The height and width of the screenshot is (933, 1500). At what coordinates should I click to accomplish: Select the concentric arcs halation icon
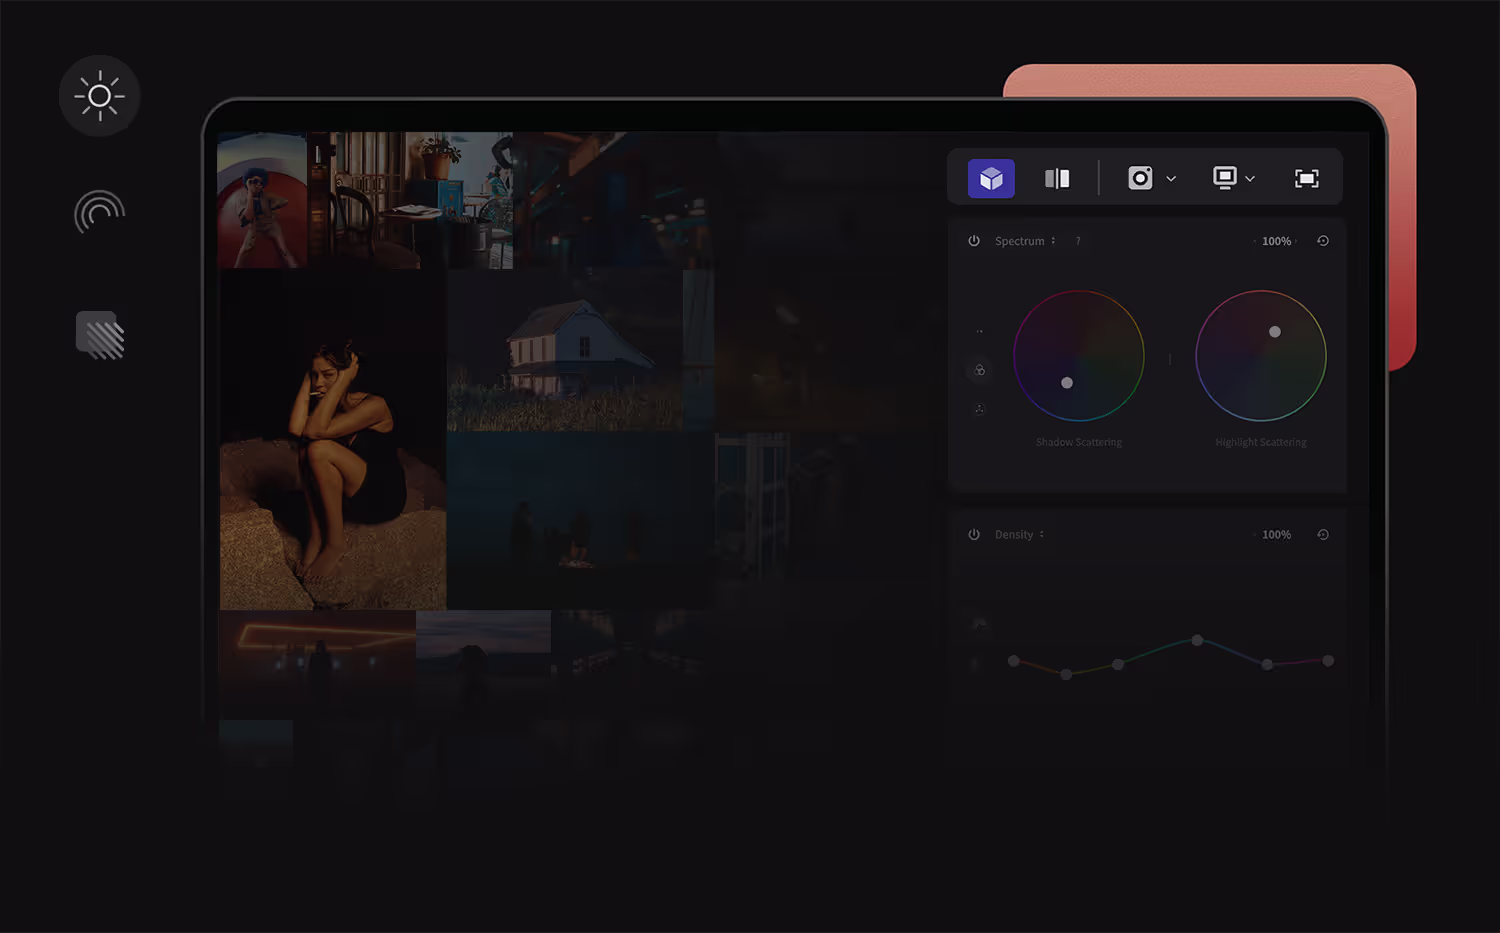click(x=99, y=212)
